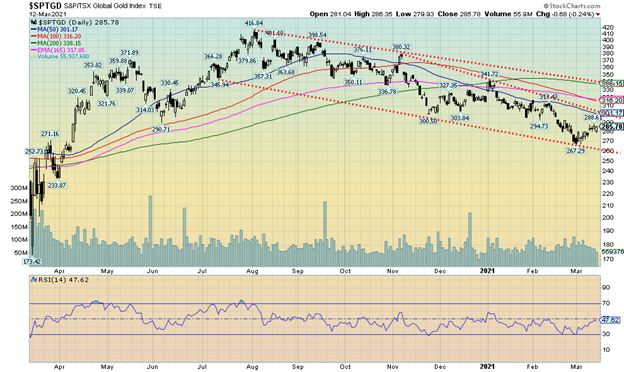Click the MA(50) 301.17 legend entry

click(55, 29)
